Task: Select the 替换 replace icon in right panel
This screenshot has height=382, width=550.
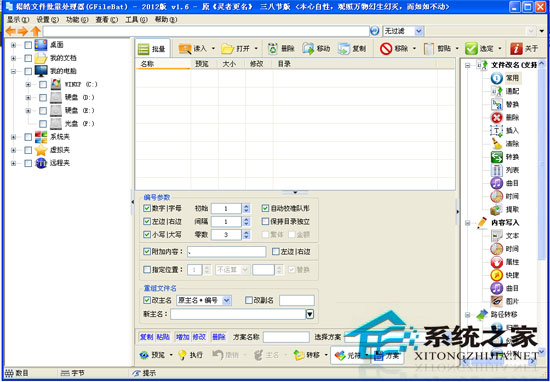Action: [496, 104]
